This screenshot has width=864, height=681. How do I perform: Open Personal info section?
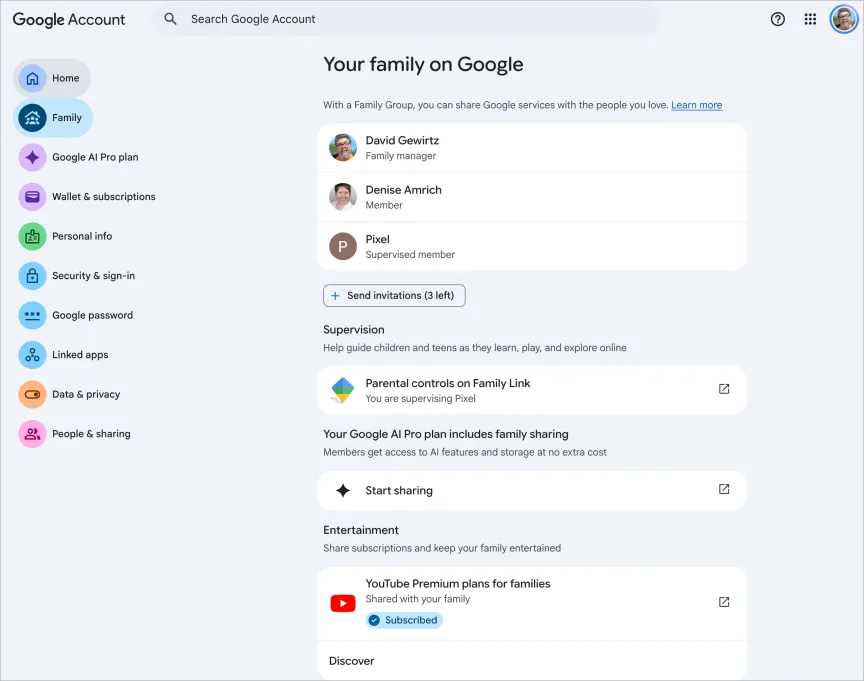click(x=82, y=236)
